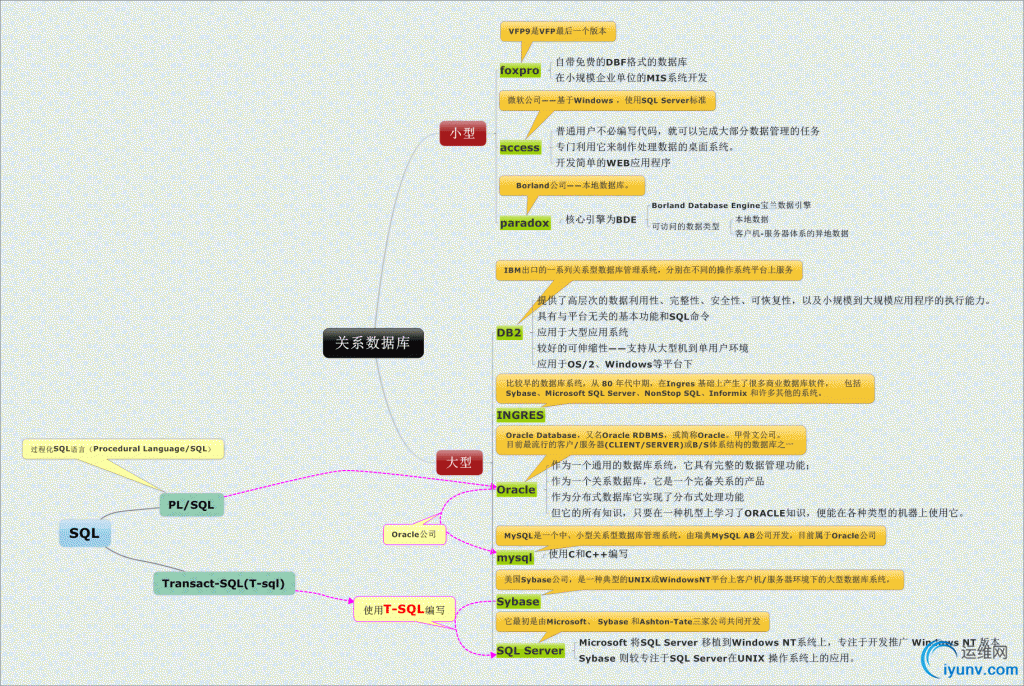Click the foxpro topic
This screenshot has height=686, width=1024.
(520, 71)
